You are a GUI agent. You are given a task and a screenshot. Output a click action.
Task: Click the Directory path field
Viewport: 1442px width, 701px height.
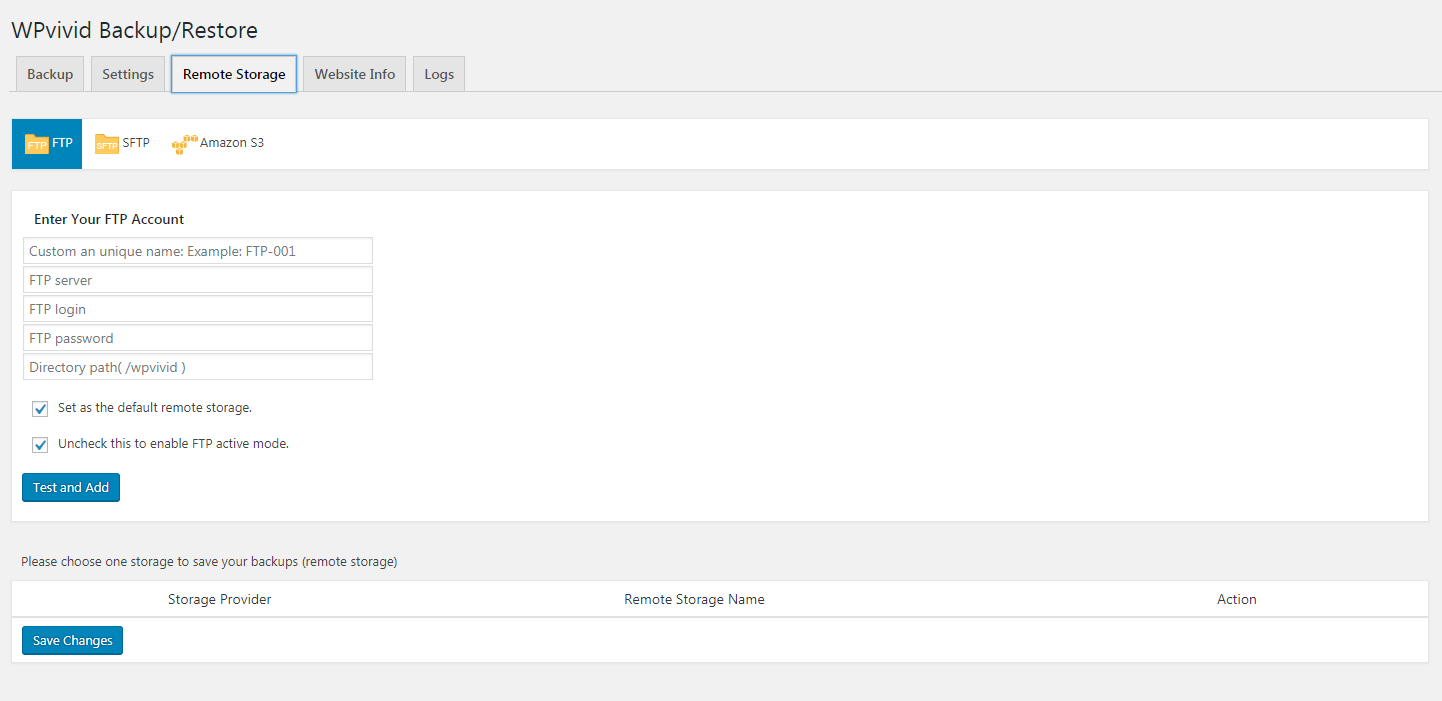click(197, 366)
